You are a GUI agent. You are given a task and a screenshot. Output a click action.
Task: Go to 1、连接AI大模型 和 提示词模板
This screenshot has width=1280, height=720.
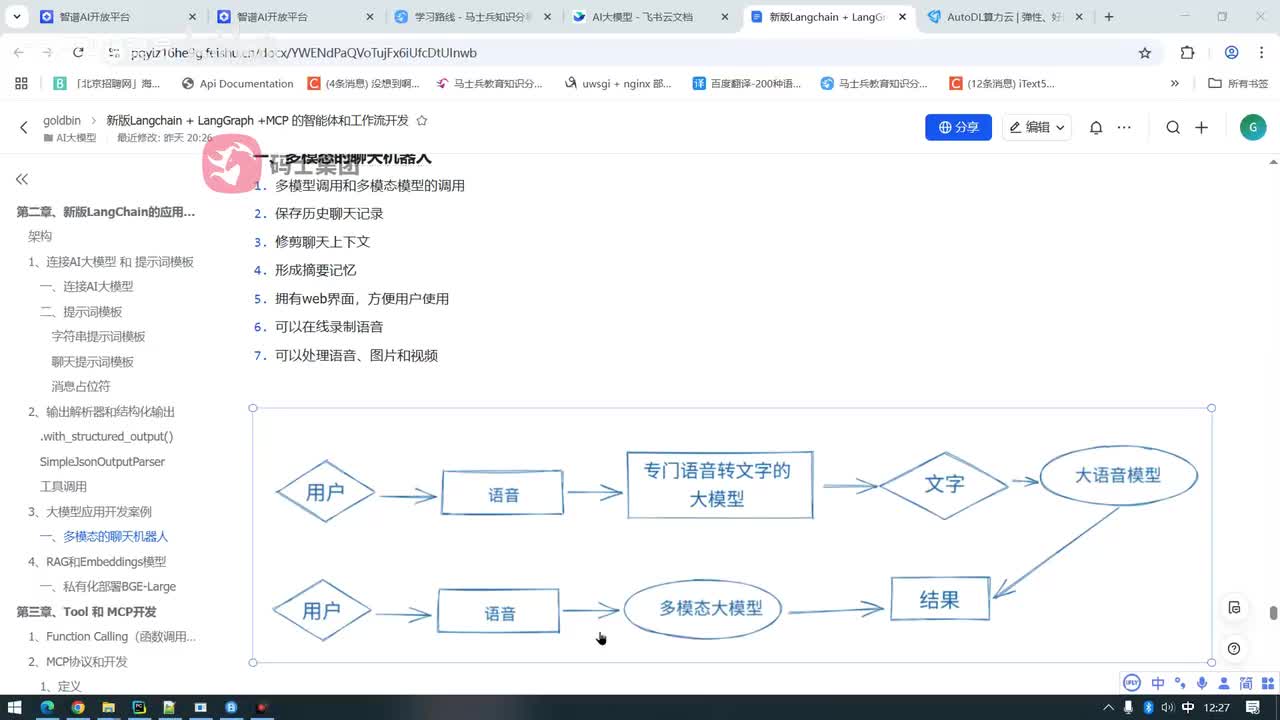111,262
